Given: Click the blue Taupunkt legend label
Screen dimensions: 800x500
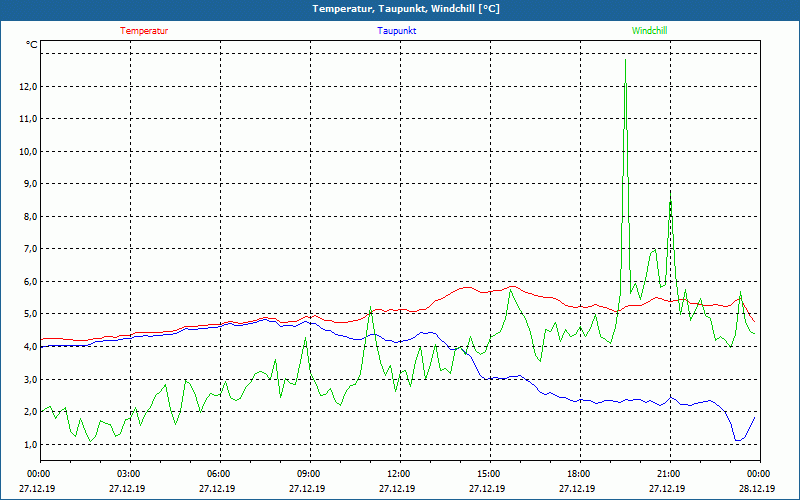Looking at the screenshot, I should pos(396,31).
